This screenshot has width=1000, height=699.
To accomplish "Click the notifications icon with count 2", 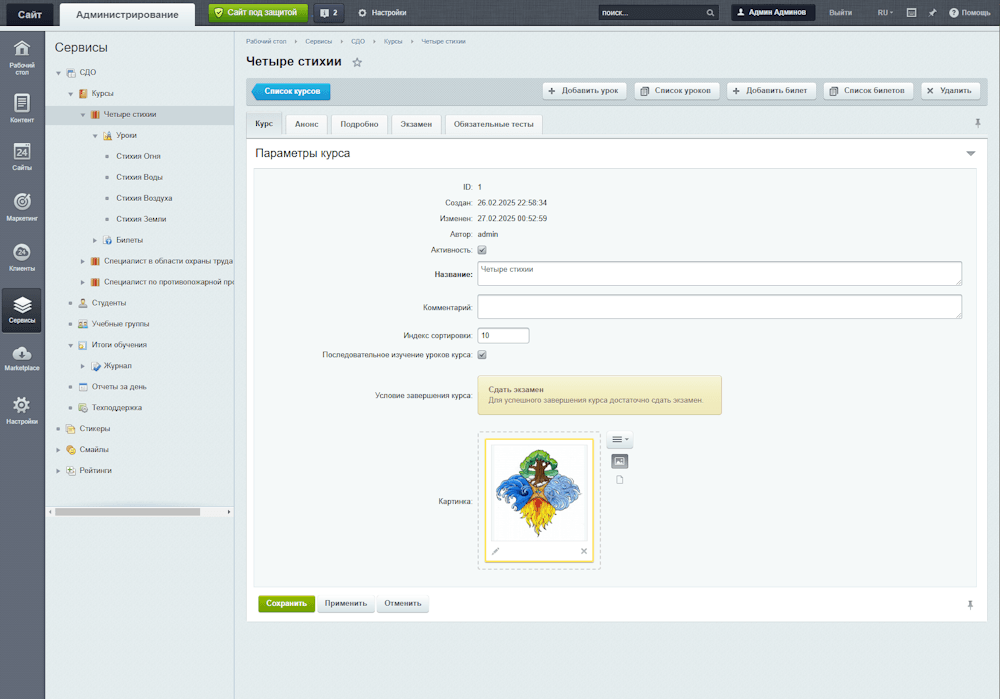I will click(x=329, y=13).
